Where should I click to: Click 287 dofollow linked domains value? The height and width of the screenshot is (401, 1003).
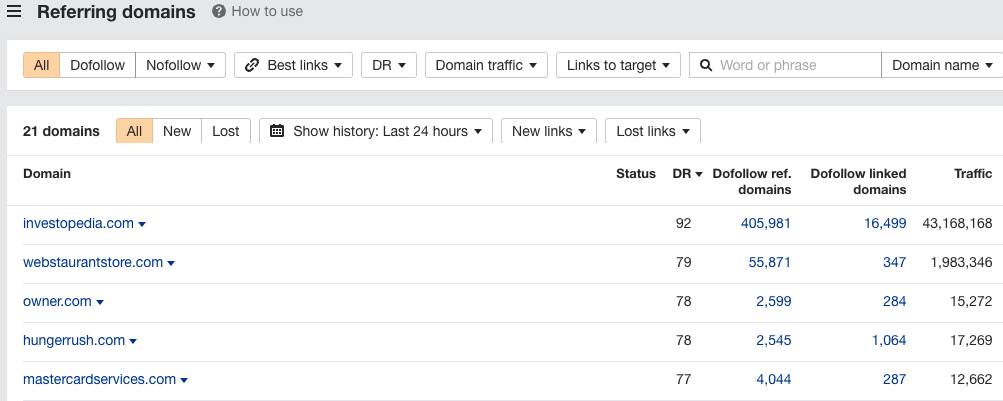895,379
